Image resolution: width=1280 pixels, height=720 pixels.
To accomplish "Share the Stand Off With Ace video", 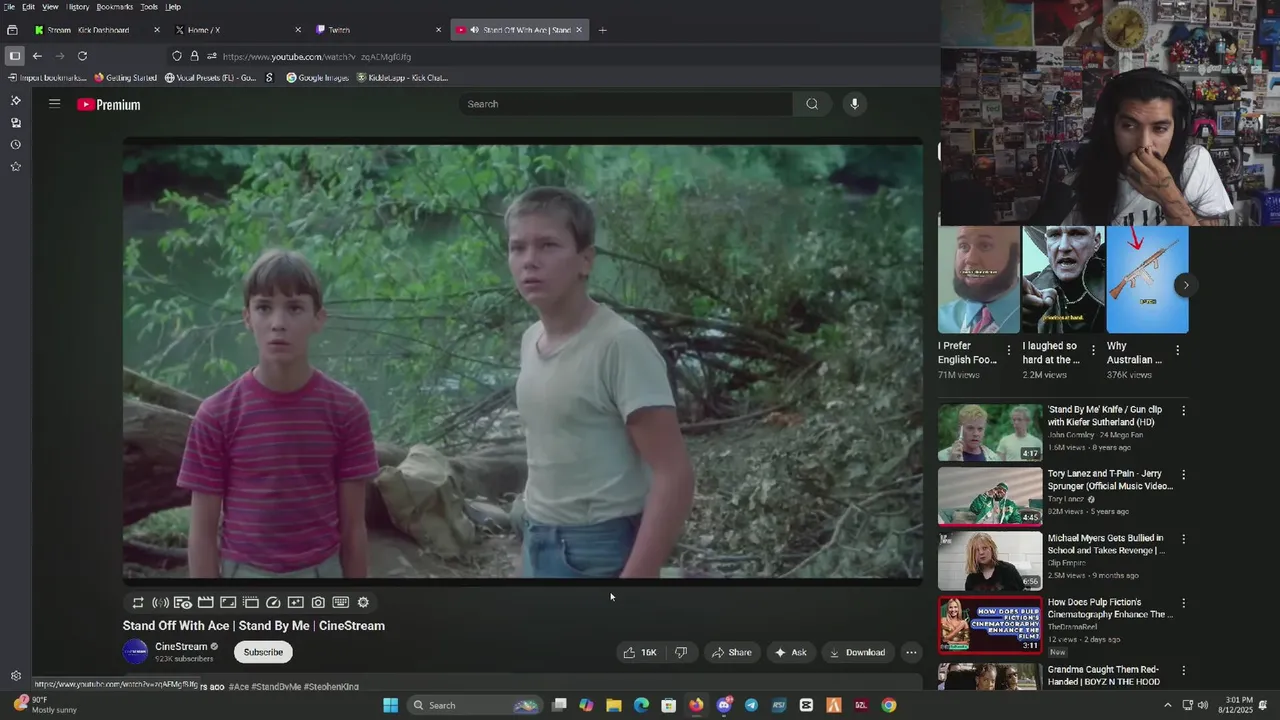I will pyautogui.click(x=731, y=652).
